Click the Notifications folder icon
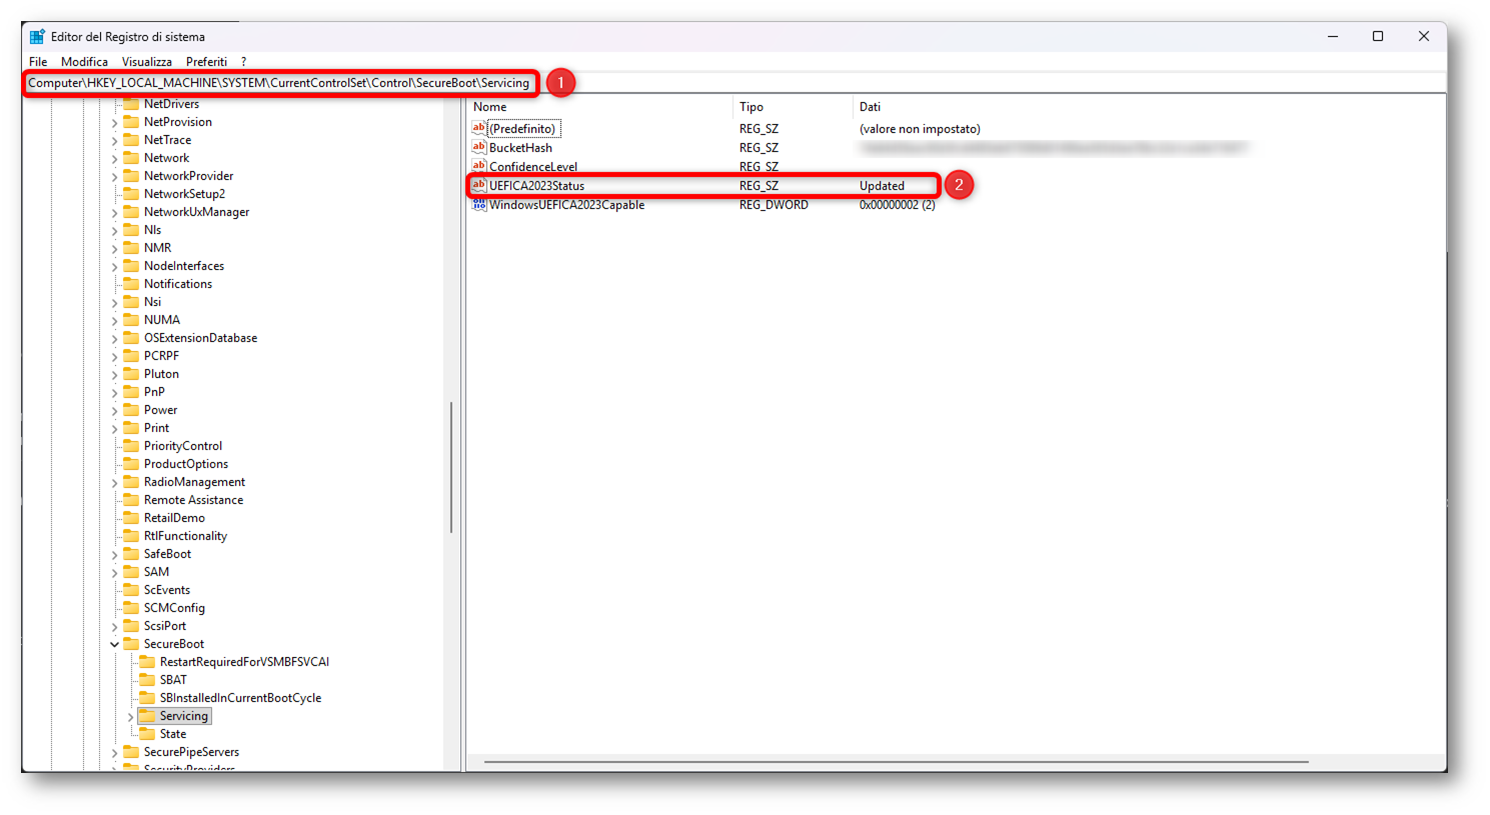 pos(131,284)
